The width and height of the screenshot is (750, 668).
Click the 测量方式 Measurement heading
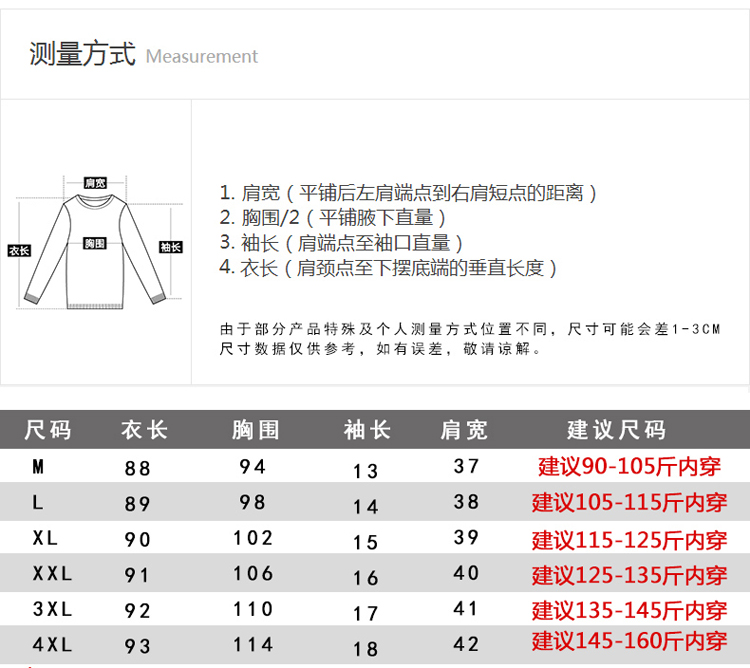click(143, 54)
